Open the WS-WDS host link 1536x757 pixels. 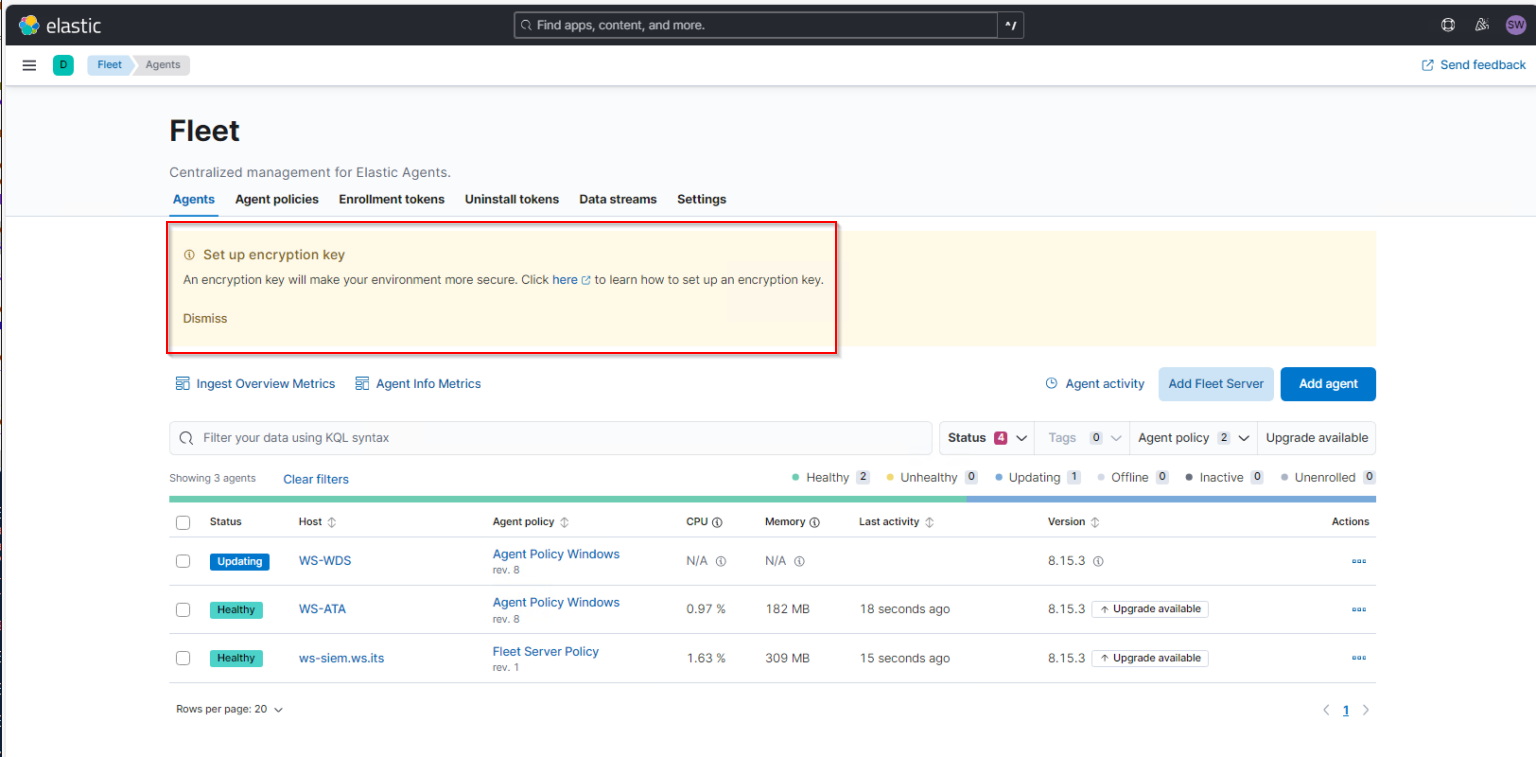pos(325,561)
